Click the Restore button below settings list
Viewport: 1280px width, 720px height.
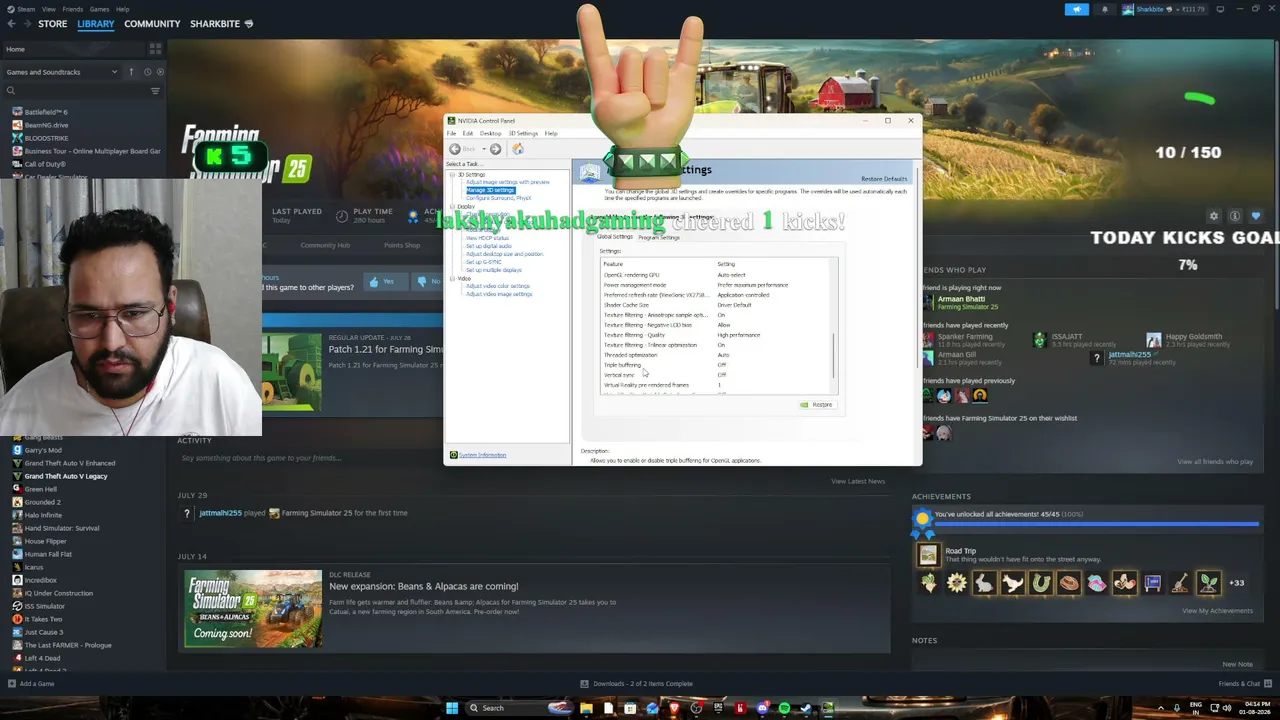tap(817, 405)
